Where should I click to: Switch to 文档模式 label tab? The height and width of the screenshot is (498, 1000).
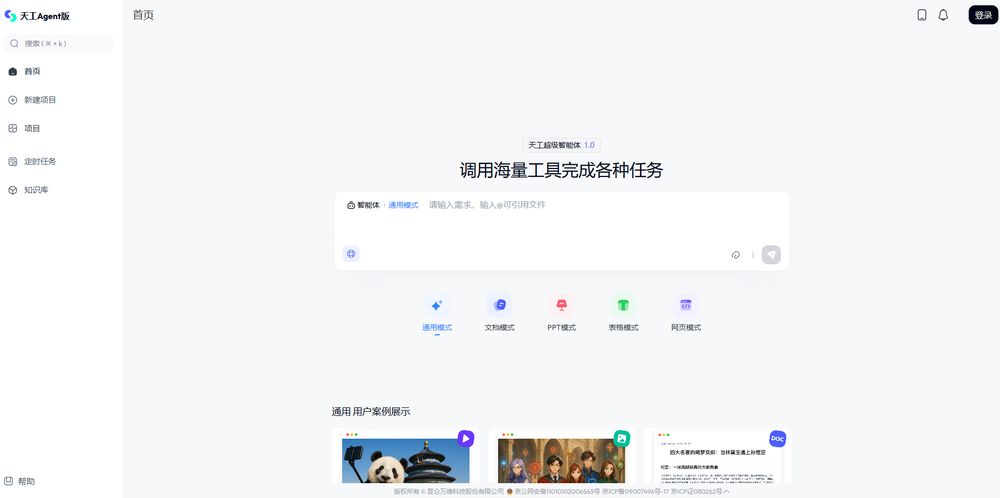click(499, 328)
